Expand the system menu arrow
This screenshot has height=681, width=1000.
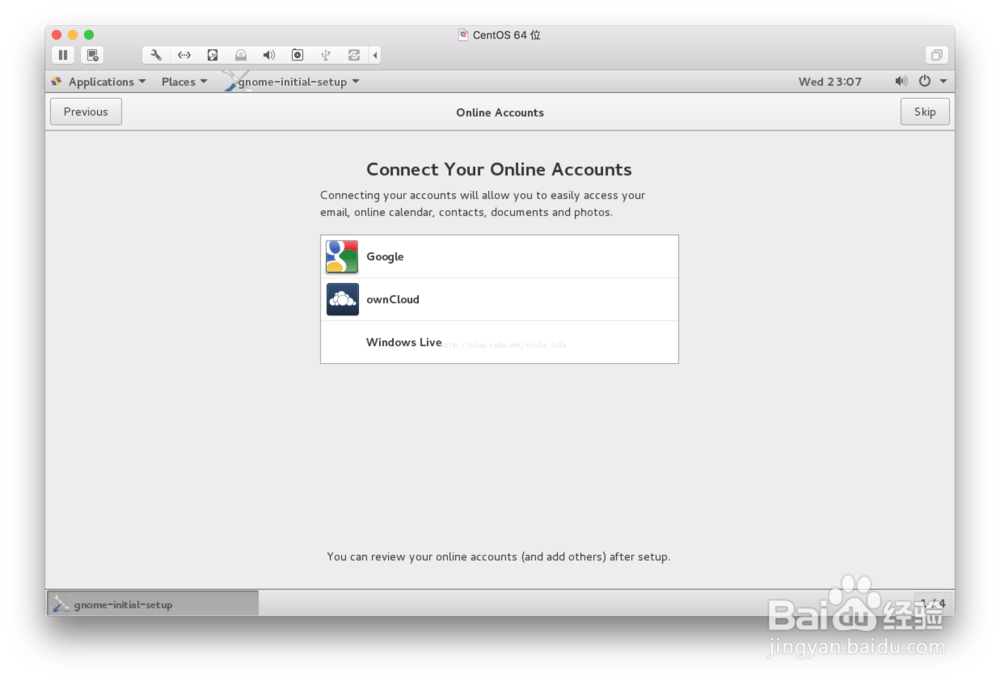[x=943, y=81]
